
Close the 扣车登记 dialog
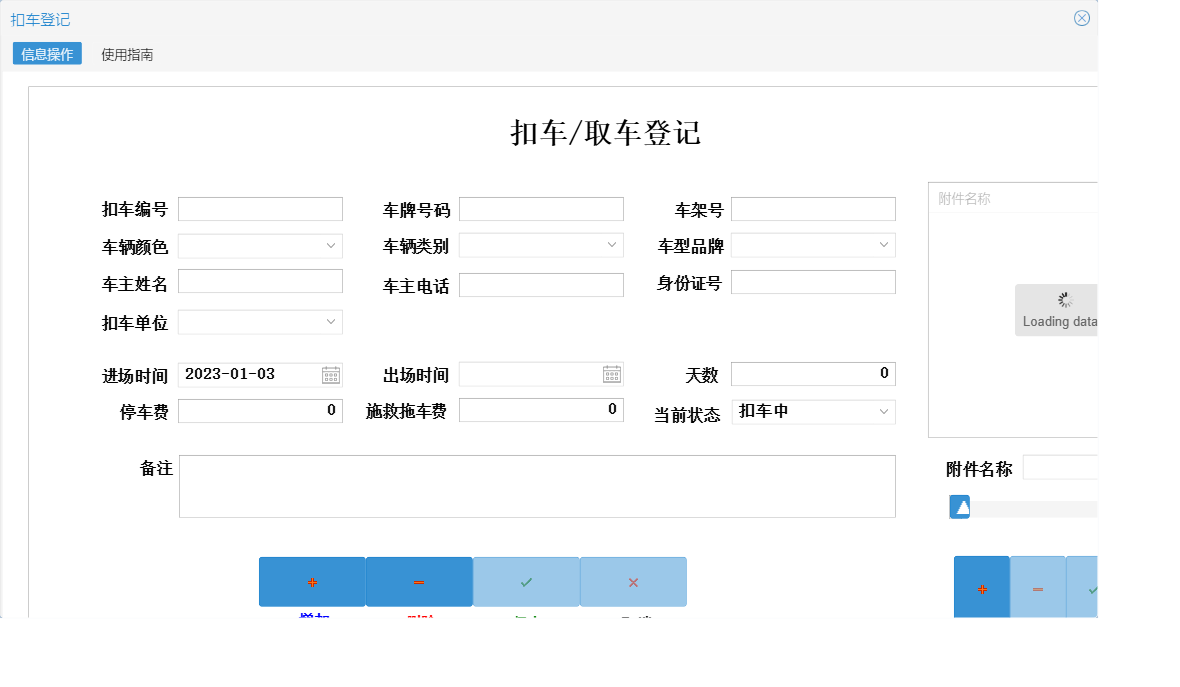[1081, 17]
